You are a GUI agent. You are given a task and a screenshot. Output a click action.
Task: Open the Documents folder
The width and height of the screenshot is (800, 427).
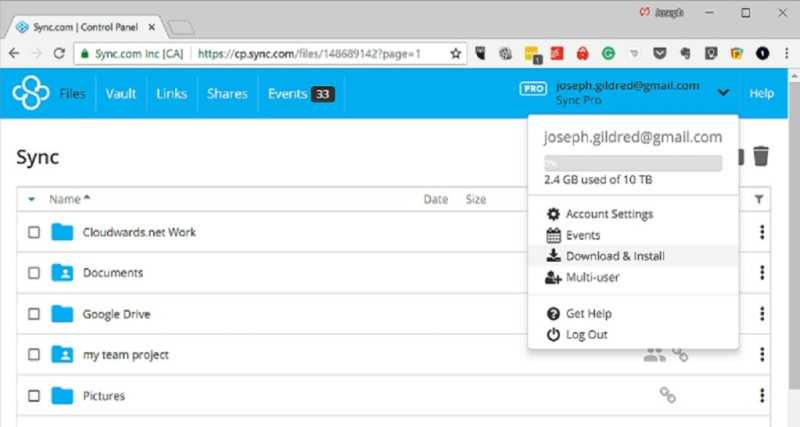(x=113, y=273)
